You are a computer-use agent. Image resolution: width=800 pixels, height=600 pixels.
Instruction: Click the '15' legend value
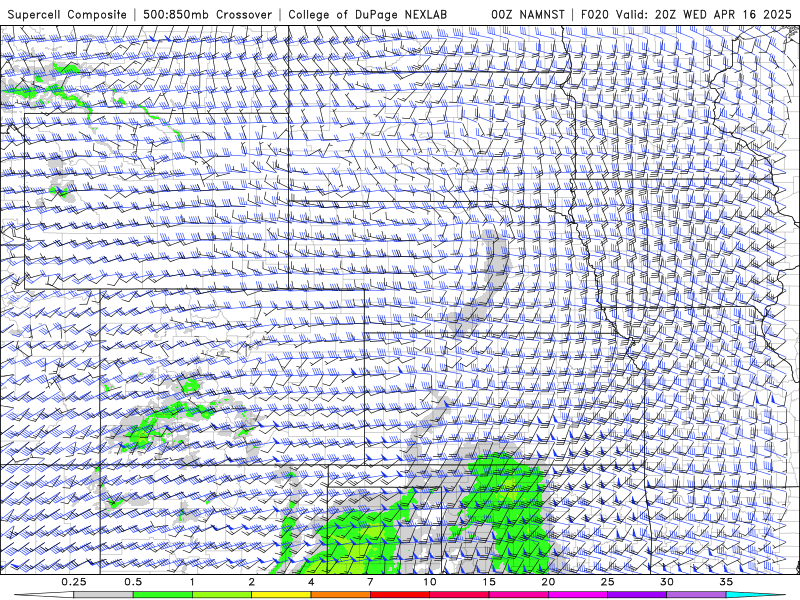coord(489,582)
